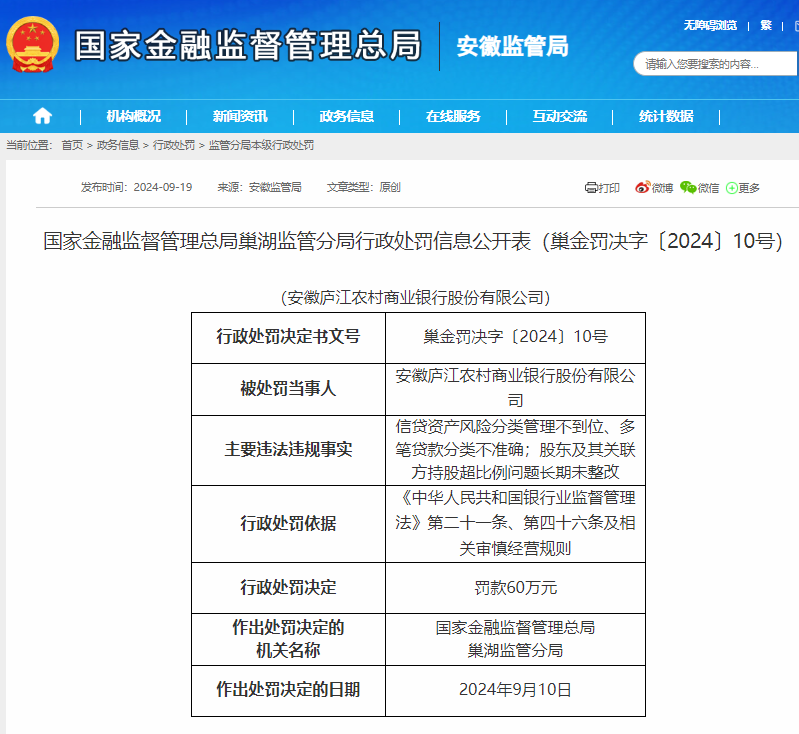Screen dimensions: 799x734
Task: Open 监管分局本级行政处罚 breadcrumb link
Action: [x=261, y=146]
